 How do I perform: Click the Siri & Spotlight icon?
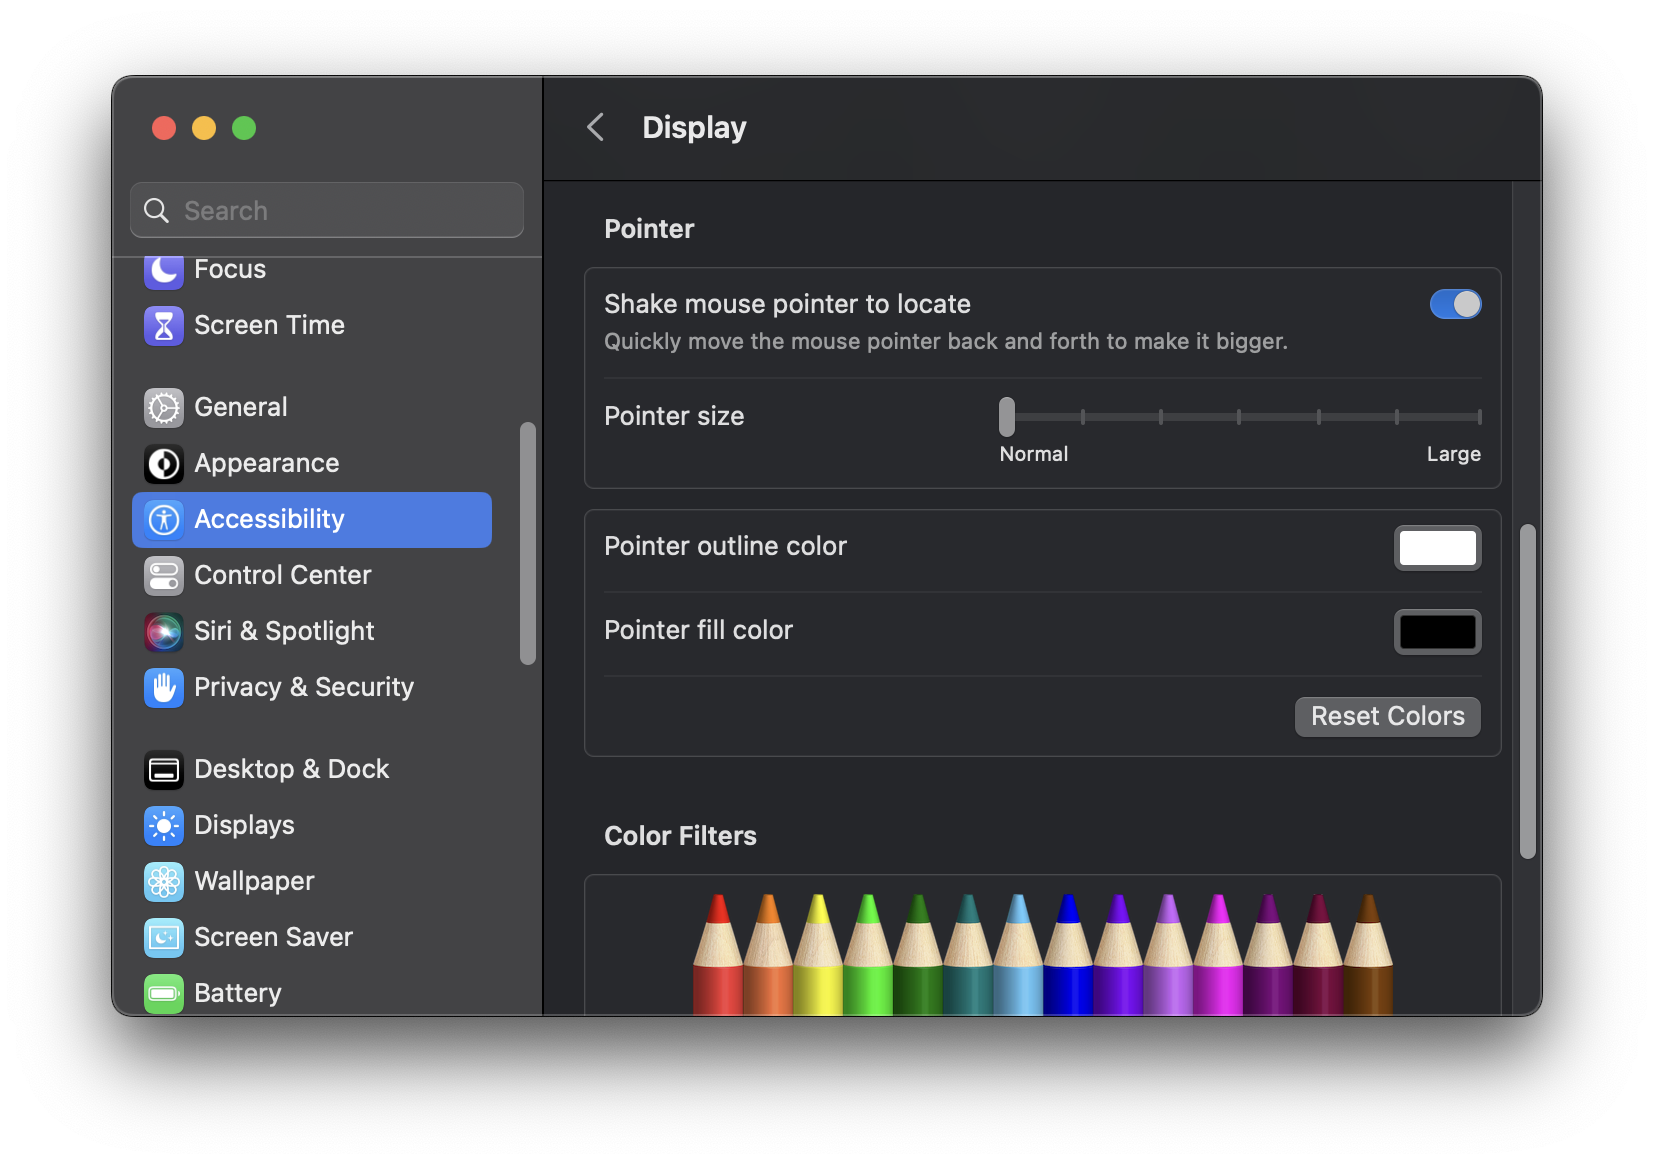tap(164, 631)
